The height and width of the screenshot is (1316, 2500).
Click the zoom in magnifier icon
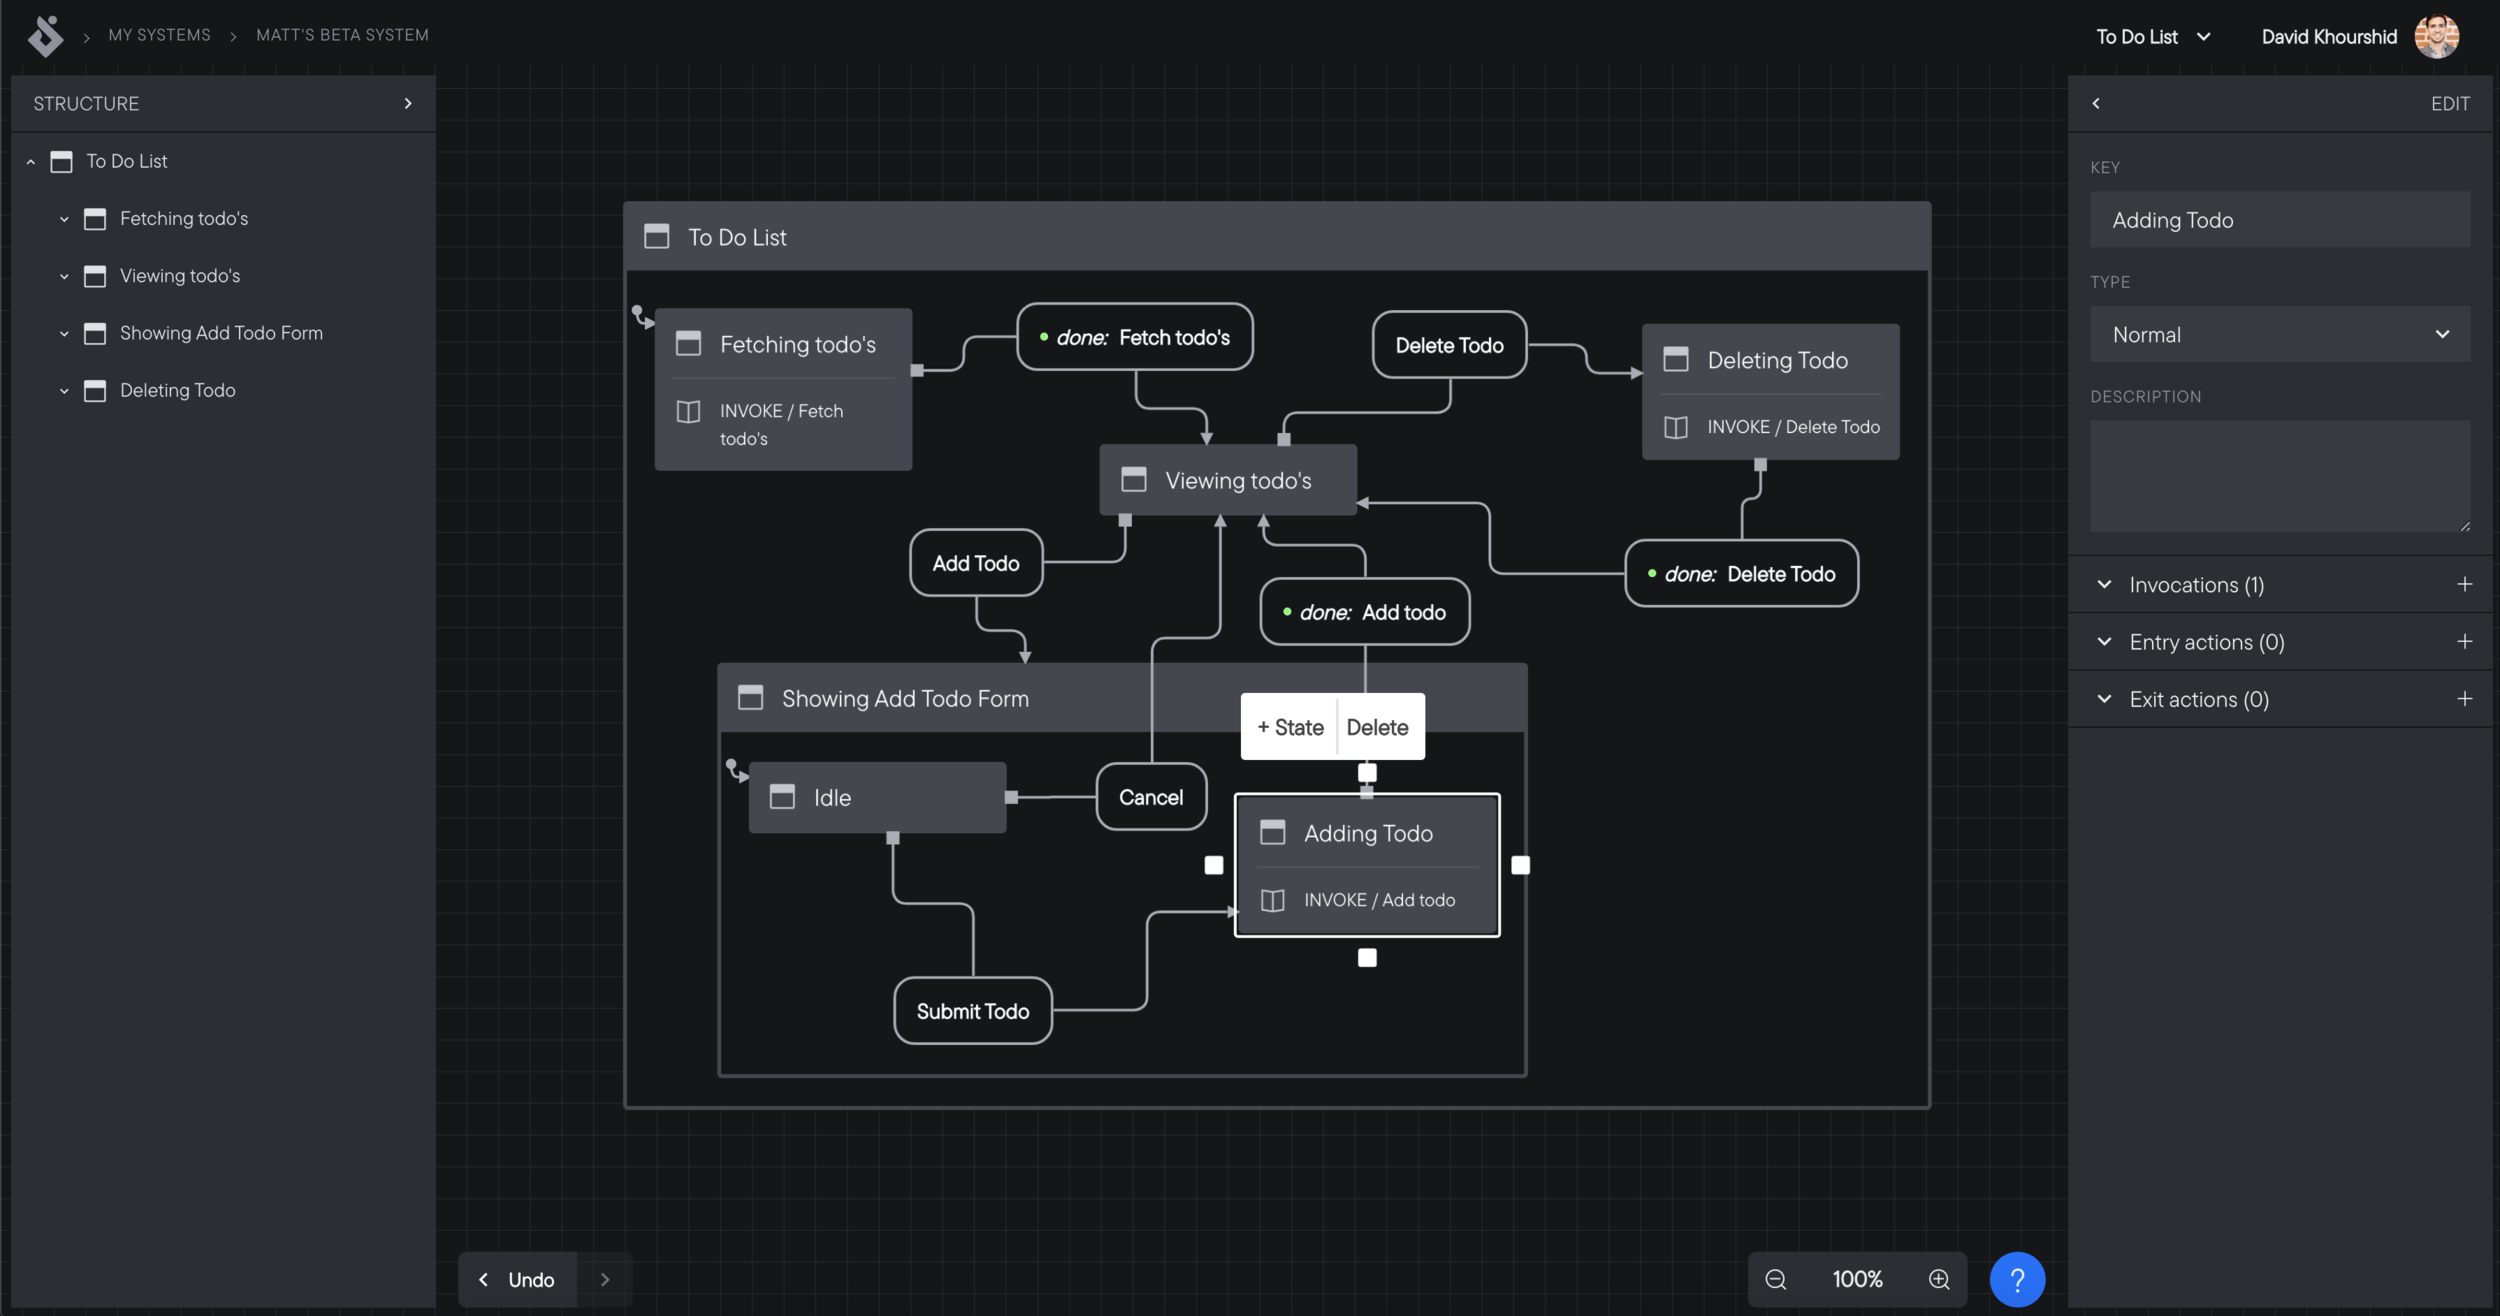point(1938,1279)
